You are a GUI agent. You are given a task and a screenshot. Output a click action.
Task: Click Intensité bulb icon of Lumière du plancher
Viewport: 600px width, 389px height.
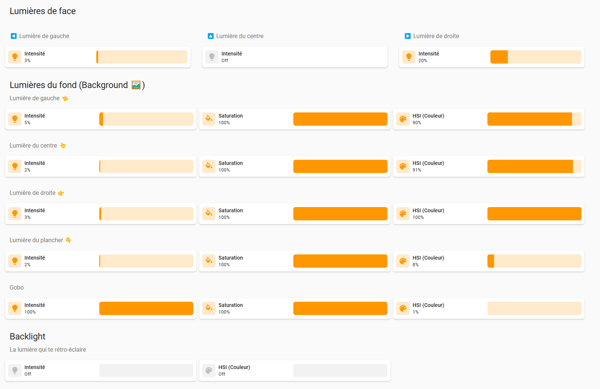pyautogui.click(x=15, y=261)
